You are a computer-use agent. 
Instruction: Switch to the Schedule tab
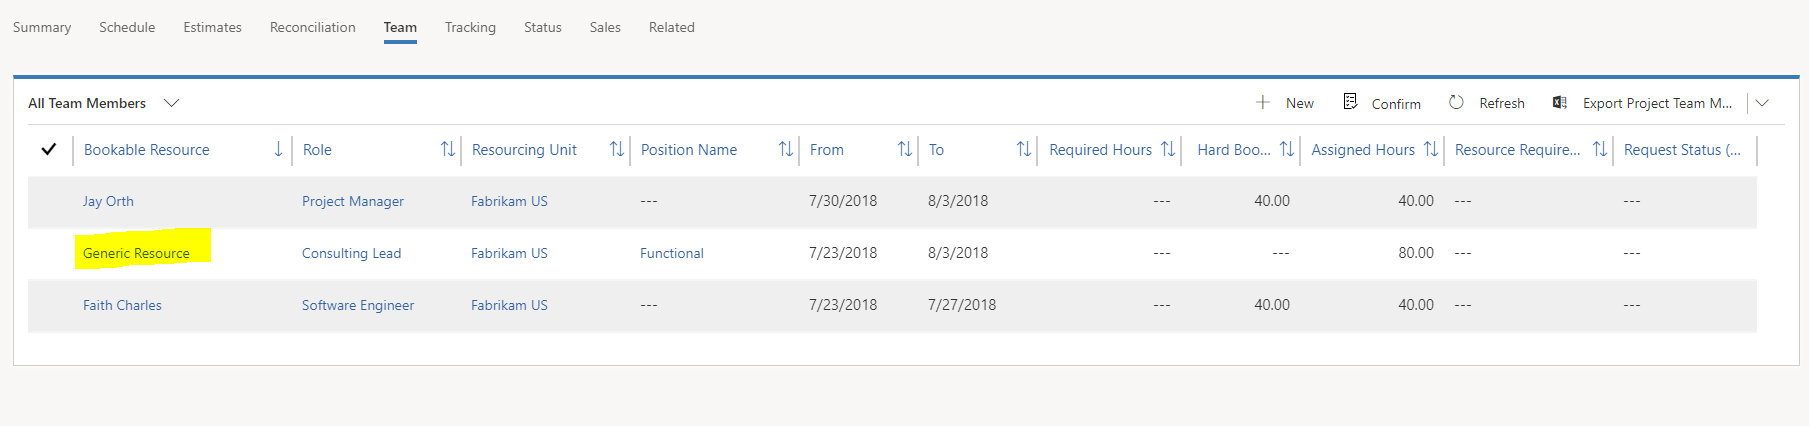[127, 27]
